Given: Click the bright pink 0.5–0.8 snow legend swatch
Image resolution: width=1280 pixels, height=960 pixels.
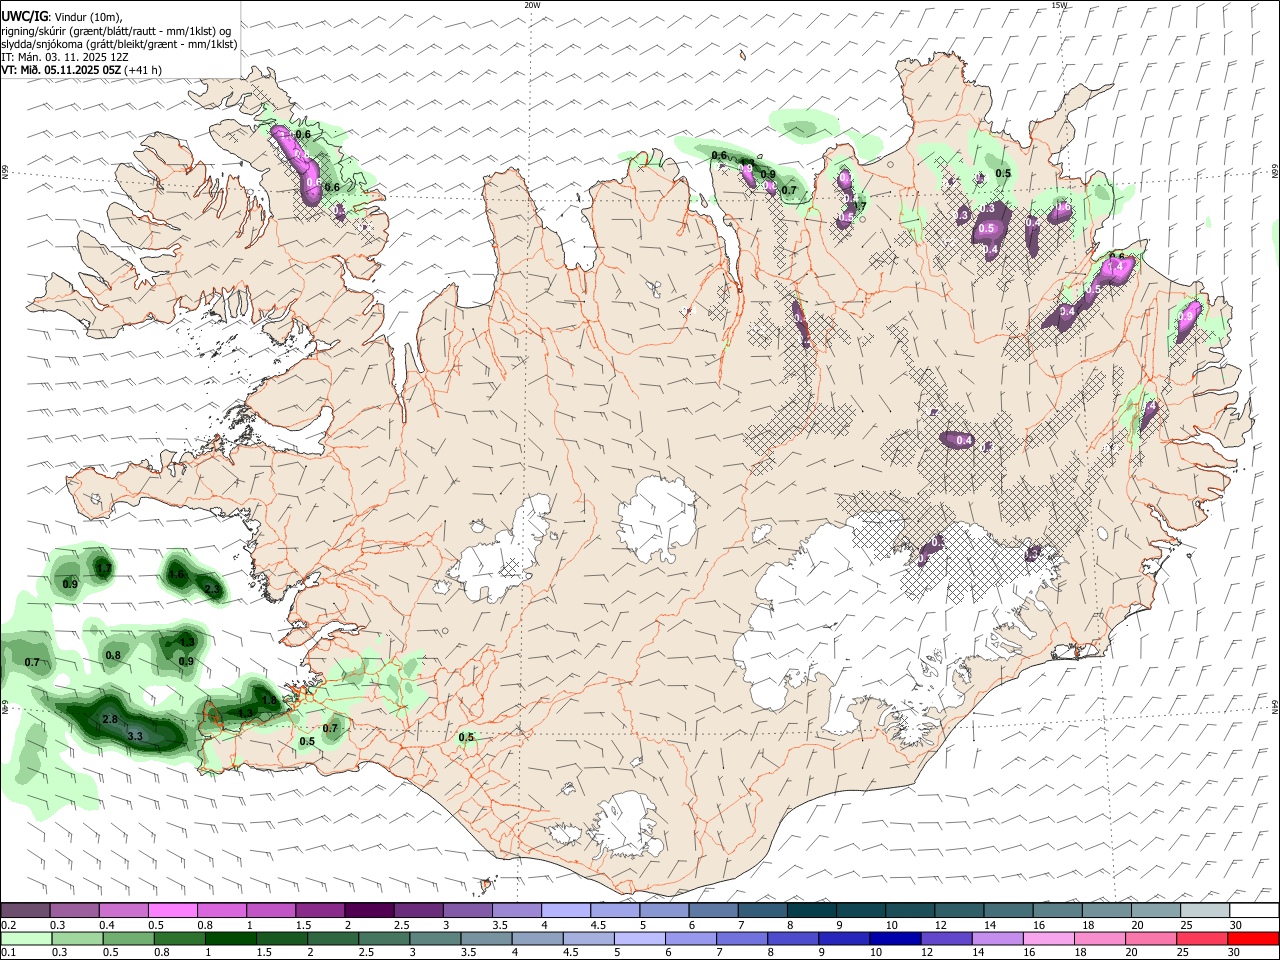Looking at the screenshot, I should 172,911.
